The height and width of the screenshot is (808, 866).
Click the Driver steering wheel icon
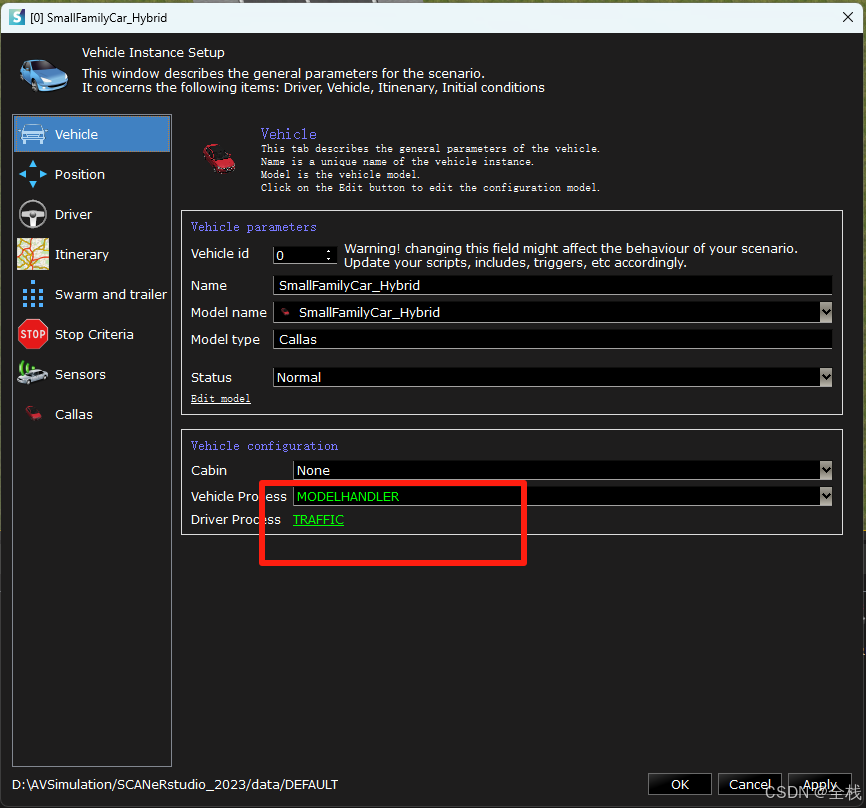pos(33,214)
